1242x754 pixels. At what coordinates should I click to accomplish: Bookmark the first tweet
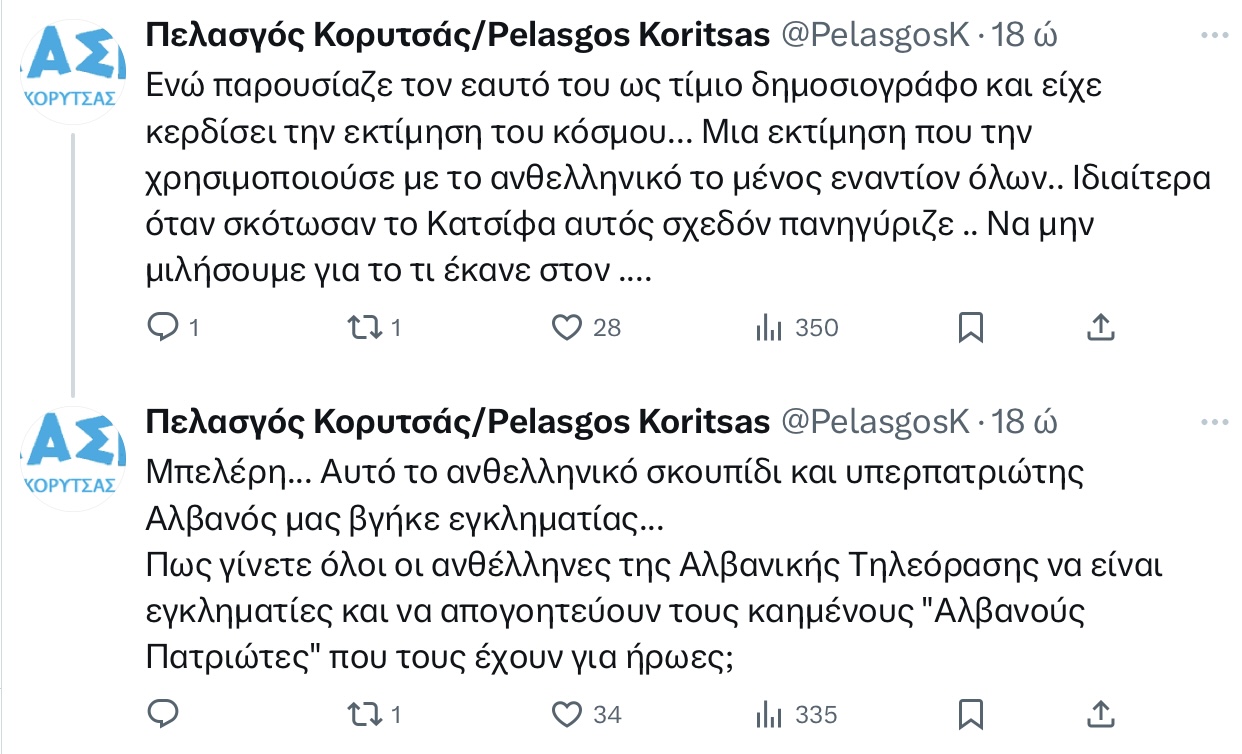971,327
